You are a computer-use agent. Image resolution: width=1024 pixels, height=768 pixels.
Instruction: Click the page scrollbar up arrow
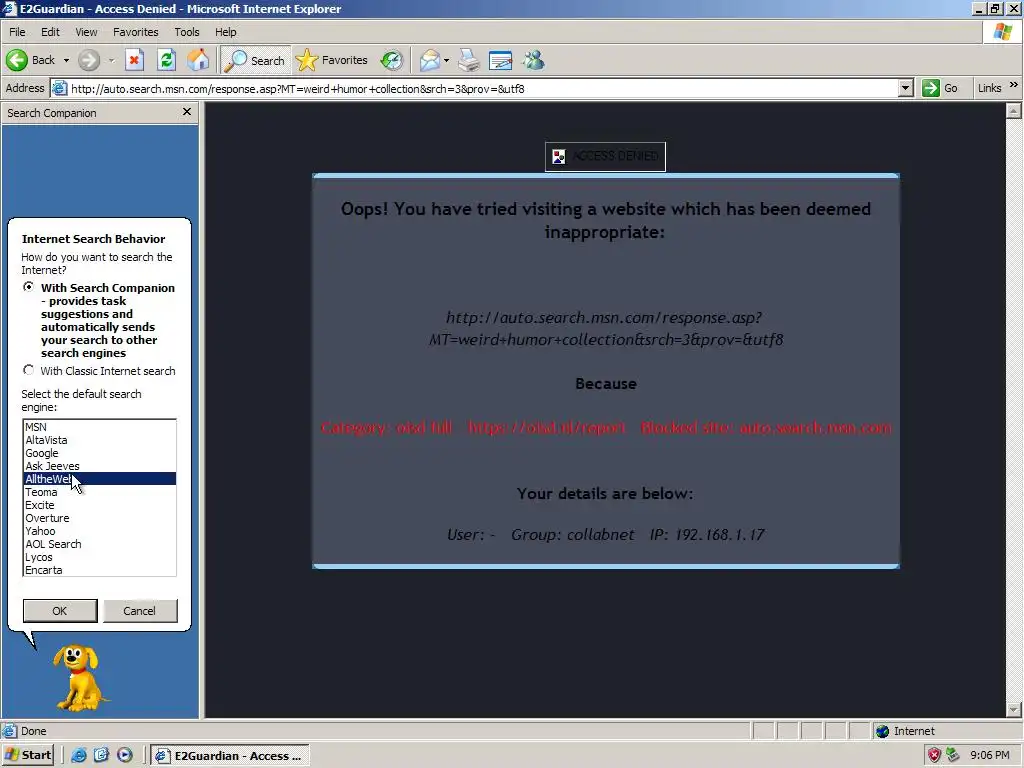coord(1014,110)
